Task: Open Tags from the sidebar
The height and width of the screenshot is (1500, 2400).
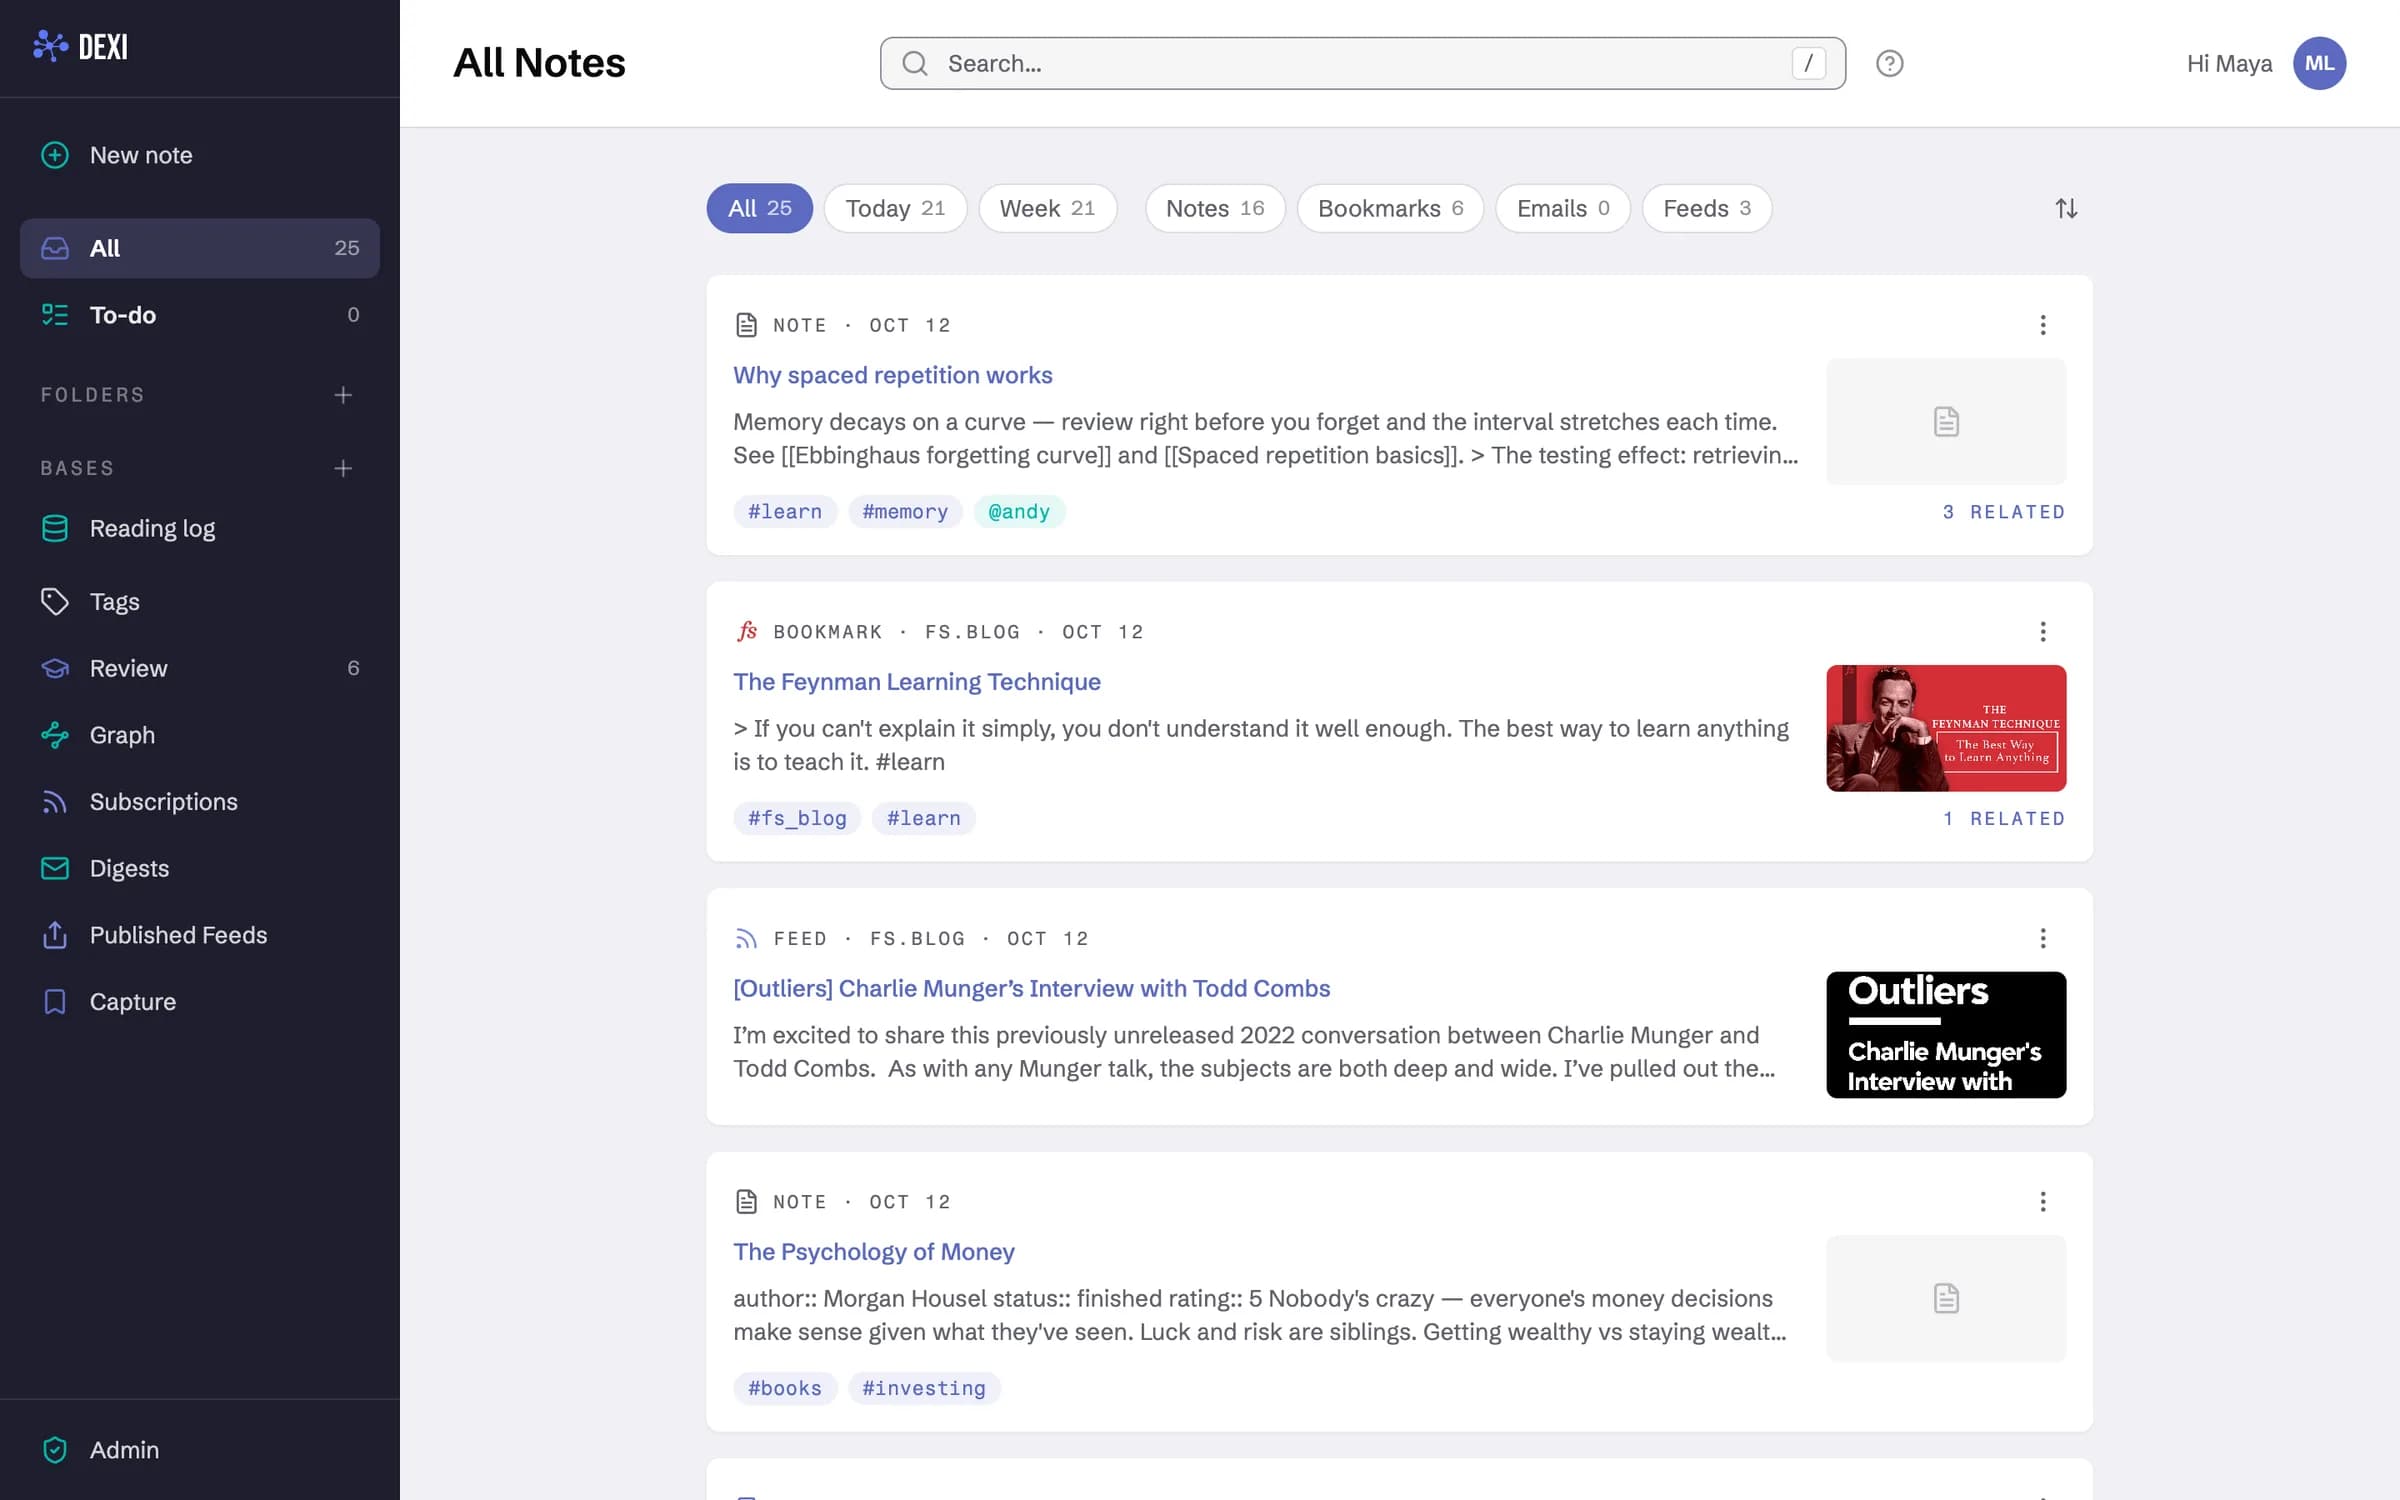Action: tap(200, 601)
